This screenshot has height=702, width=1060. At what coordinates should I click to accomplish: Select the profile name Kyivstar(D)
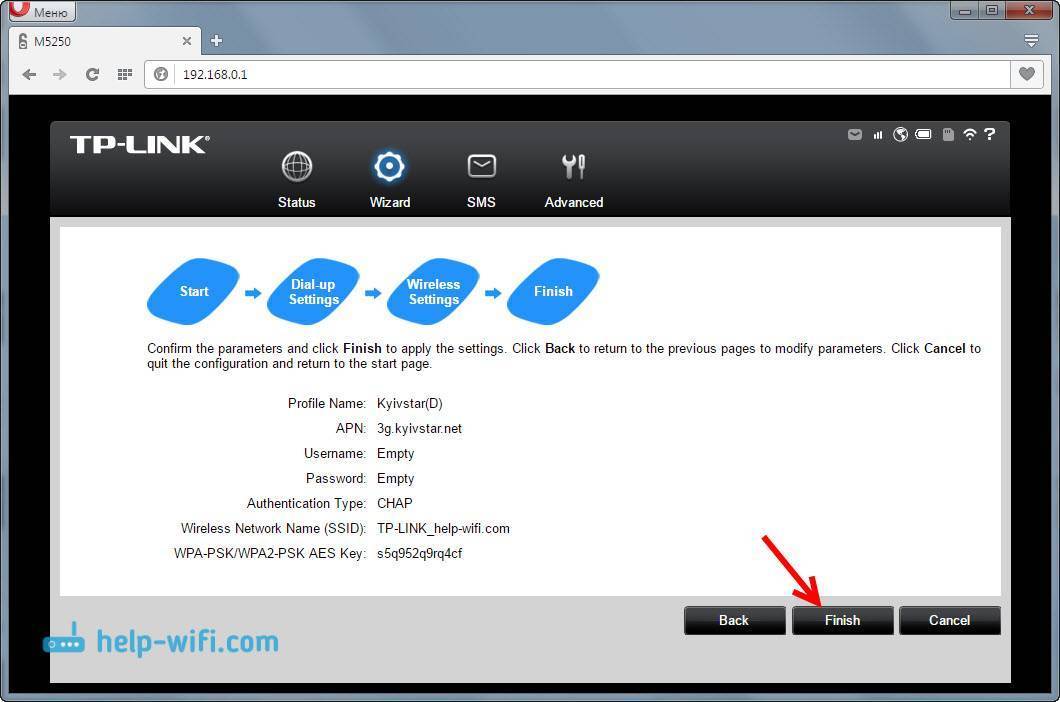pyautogui.click(x=410, y=403)
